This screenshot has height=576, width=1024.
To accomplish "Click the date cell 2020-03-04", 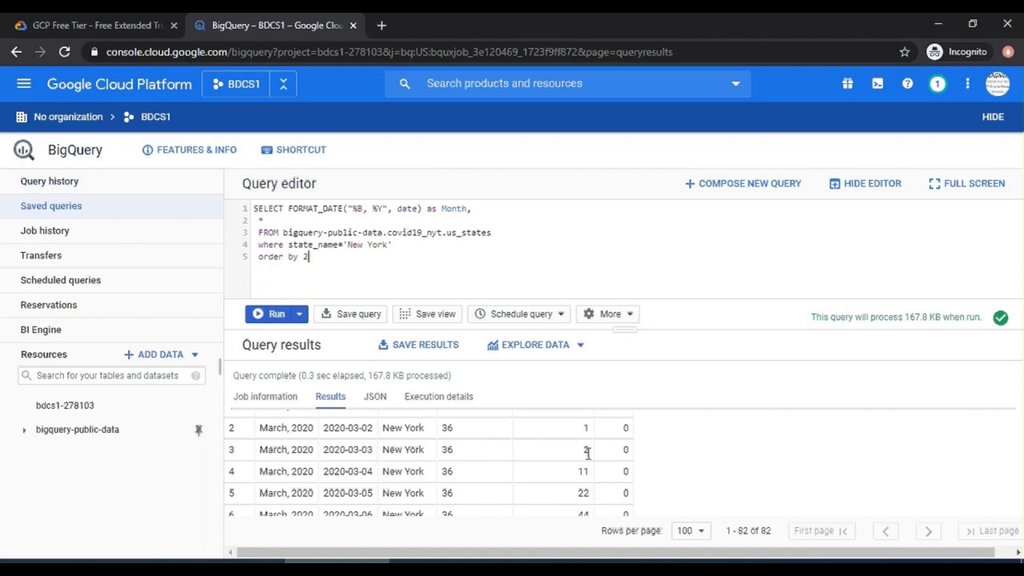I will pyautogui.click(x=347, y=472).
